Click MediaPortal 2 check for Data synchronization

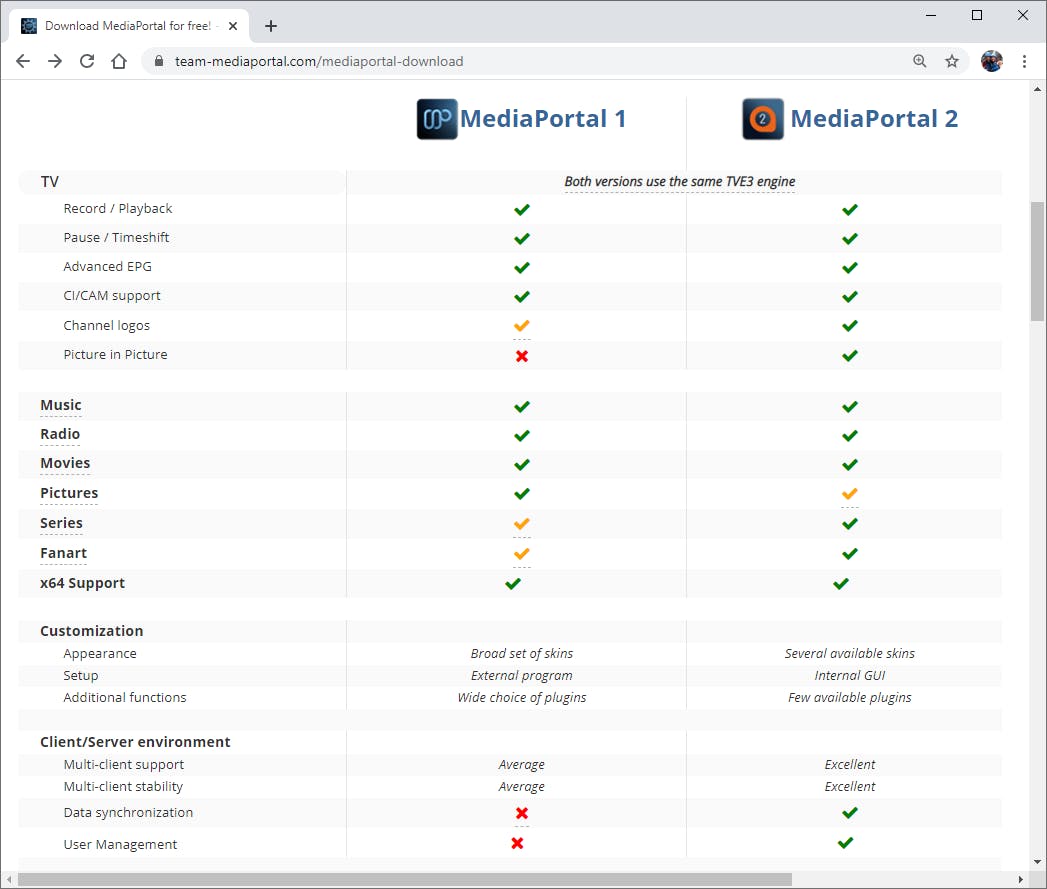click(849, 813)
